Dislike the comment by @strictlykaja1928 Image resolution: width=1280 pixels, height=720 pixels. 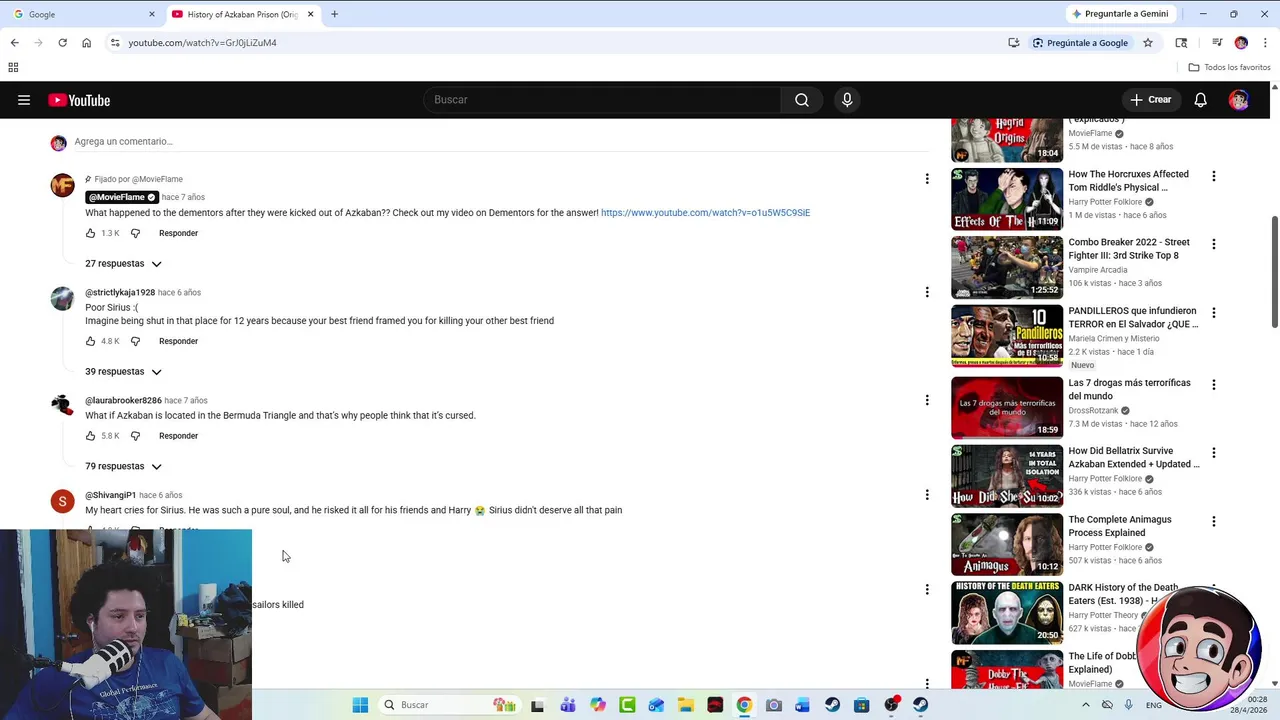(136, 341)
